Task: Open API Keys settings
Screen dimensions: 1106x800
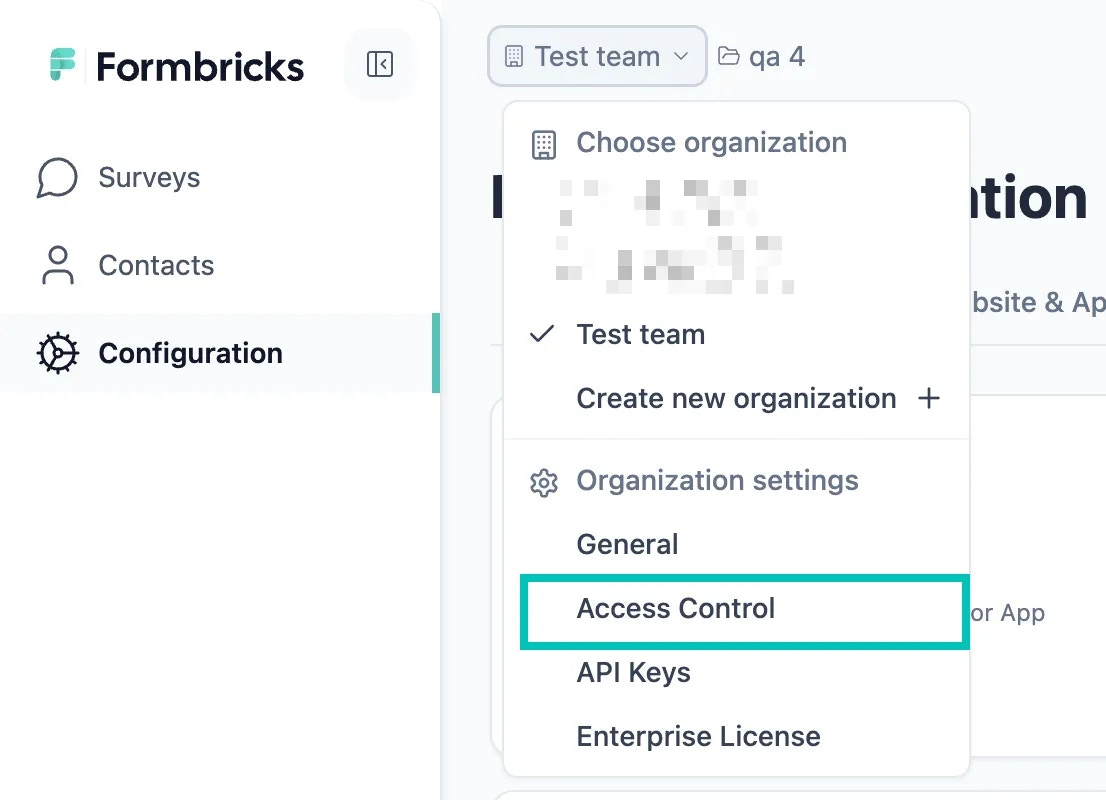Action: point(633,673)
